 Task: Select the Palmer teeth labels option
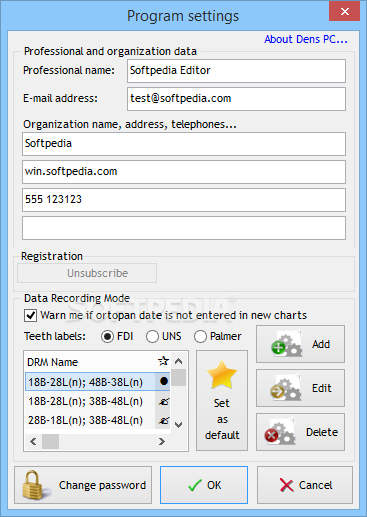coord(200,337)
